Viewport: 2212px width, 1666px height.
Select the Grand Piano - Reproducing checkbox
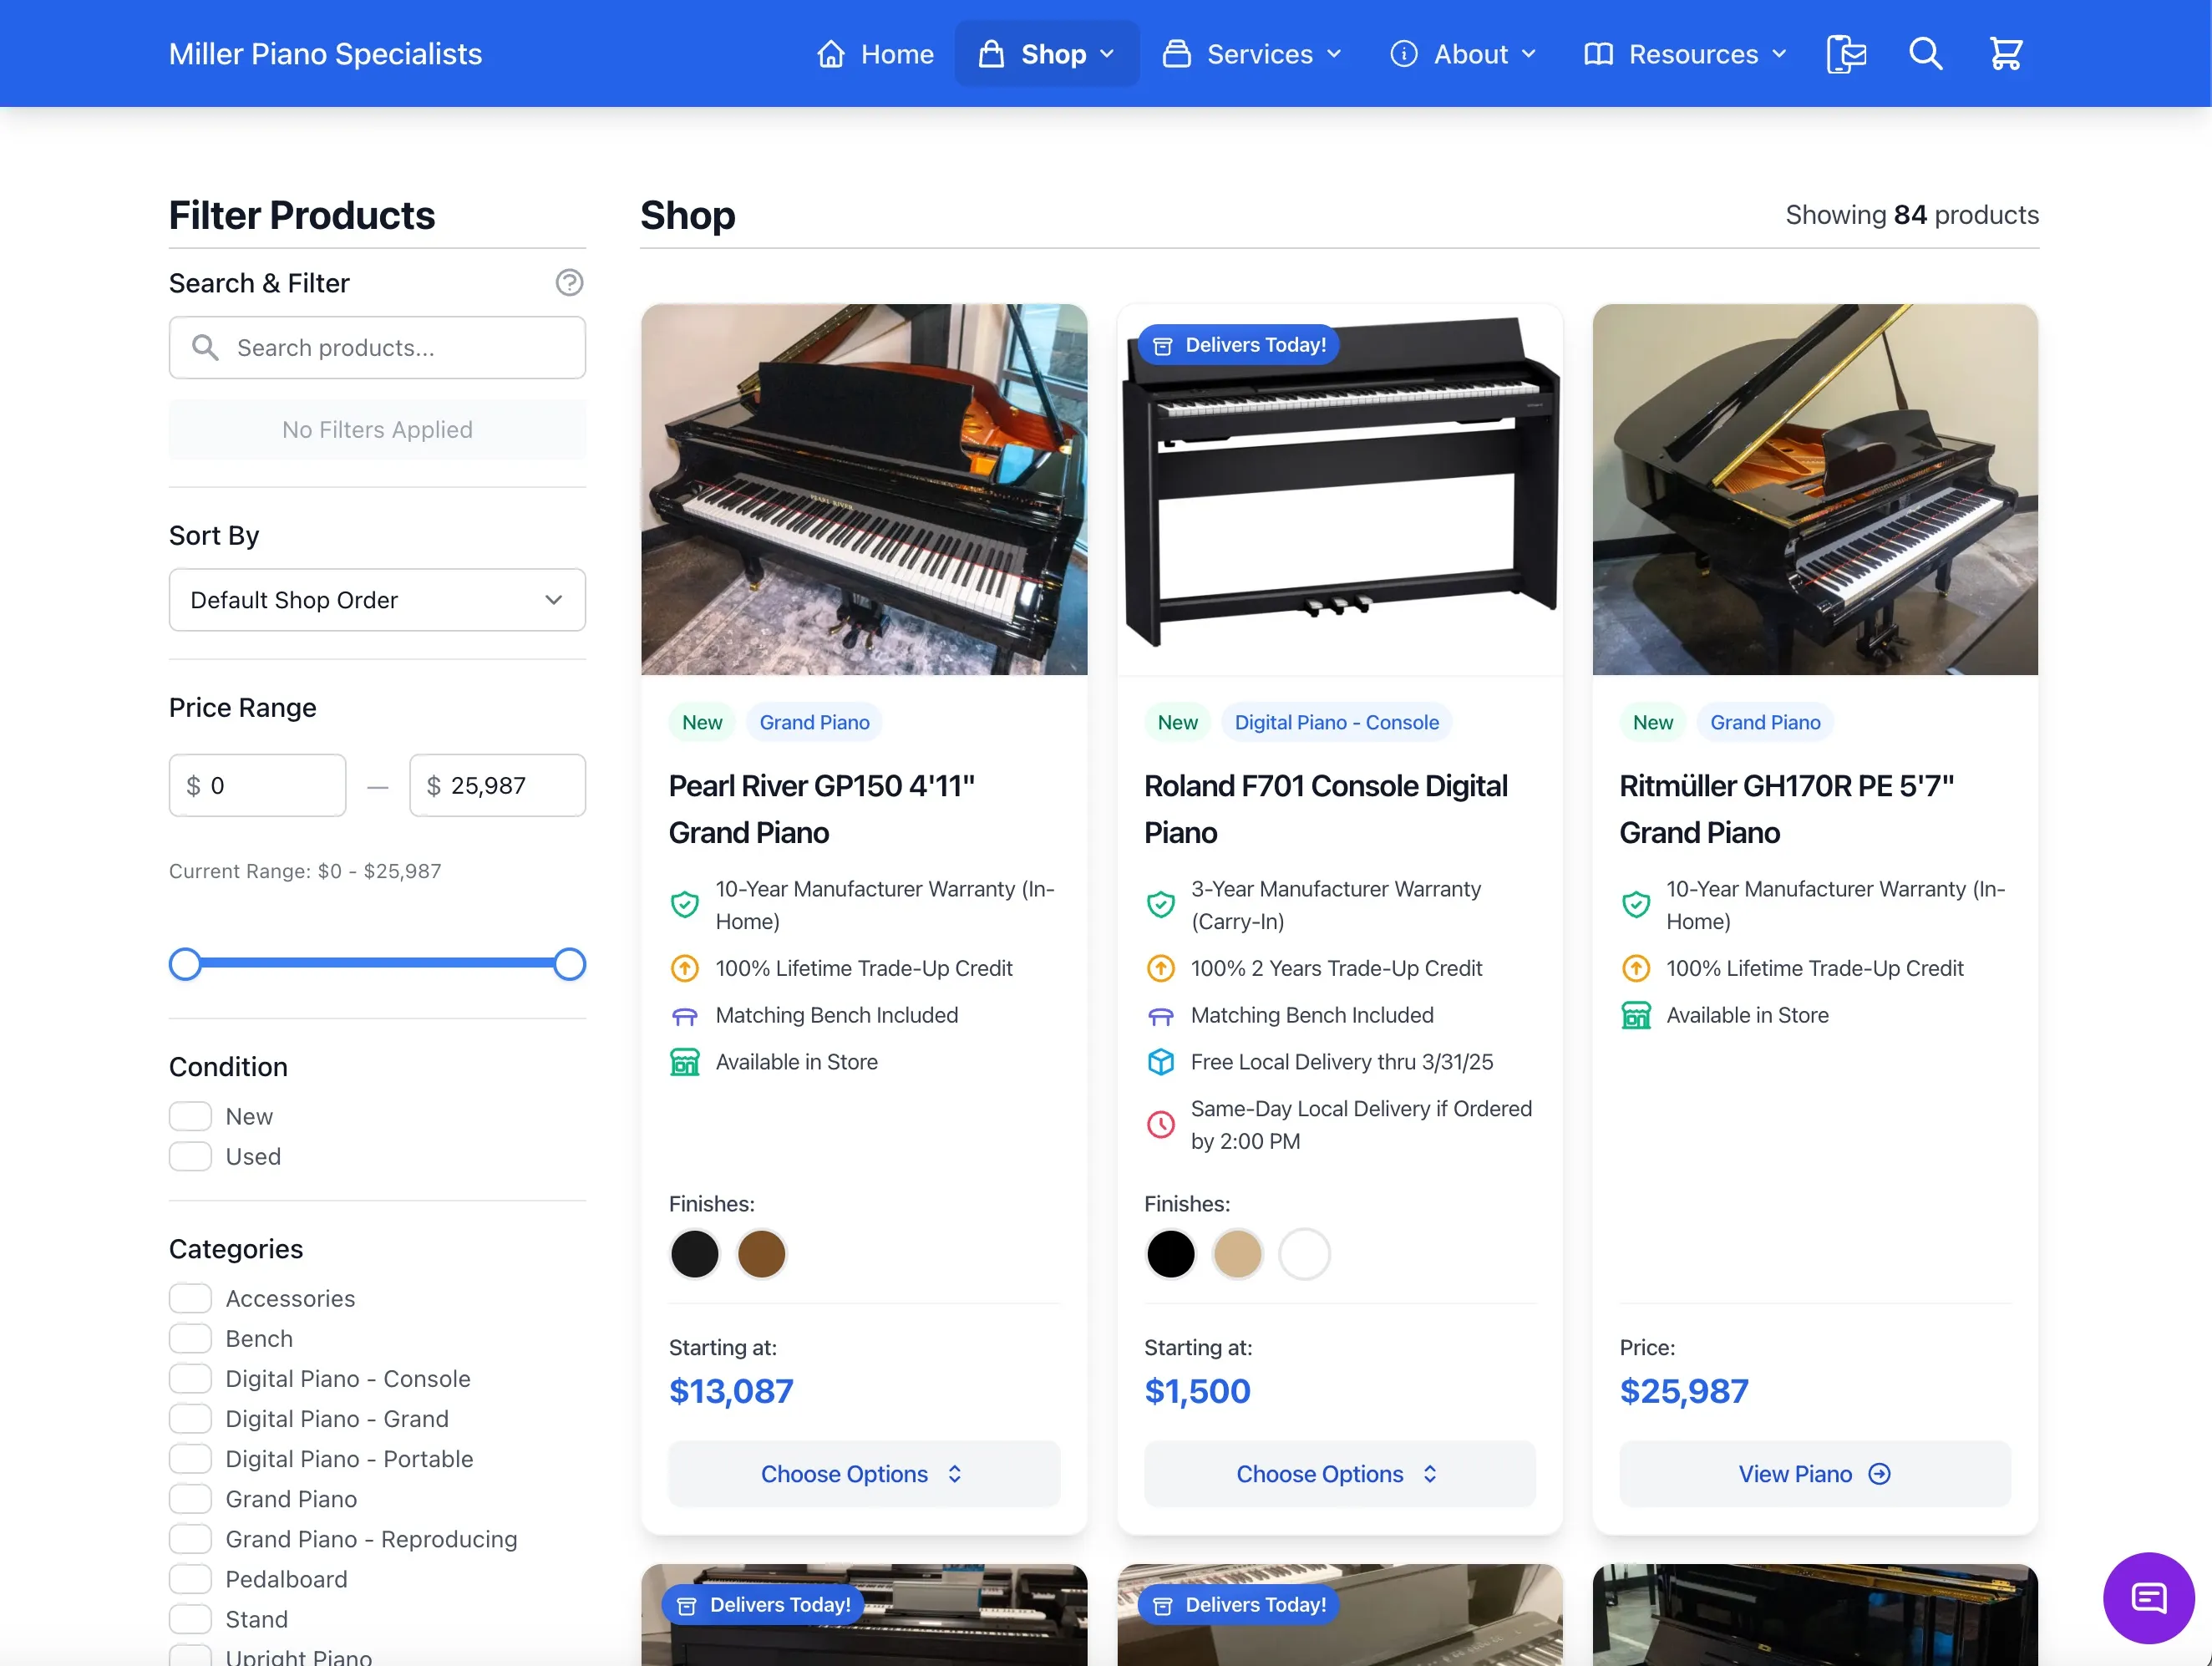[190, 1538]
